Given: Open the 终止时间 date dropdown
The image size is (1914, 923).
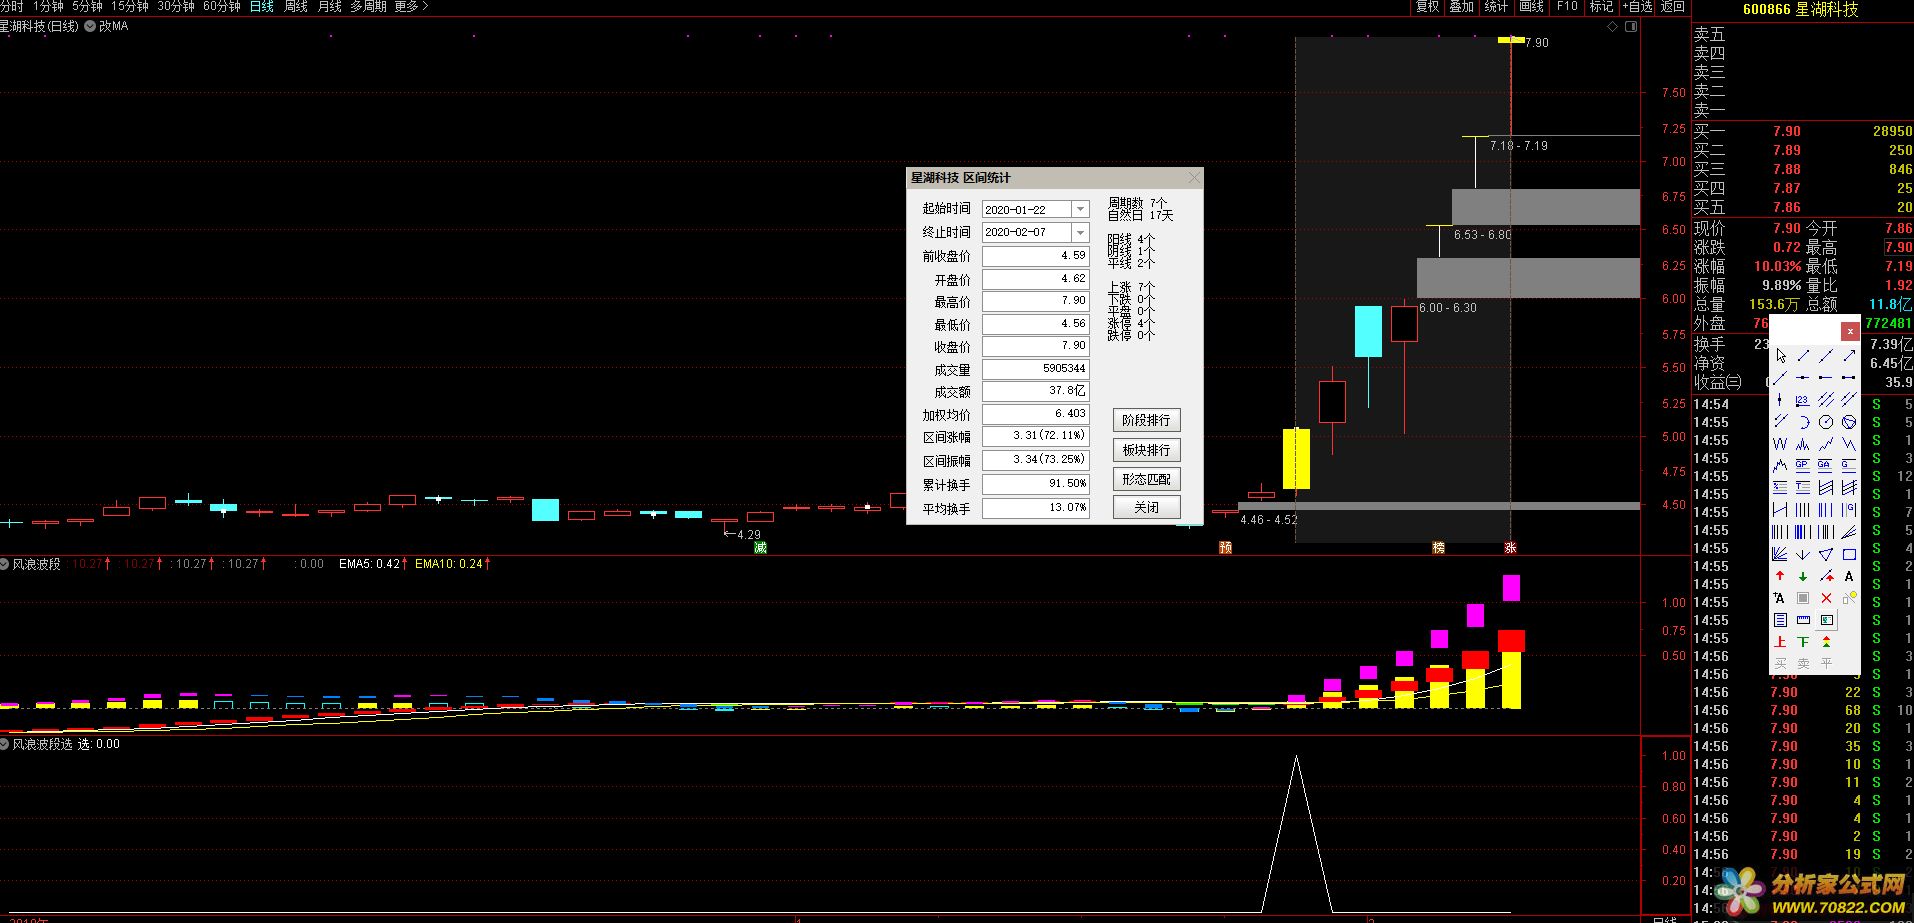Looking at the screenshot, I should pyautogui.click(x=1080, y=232).
